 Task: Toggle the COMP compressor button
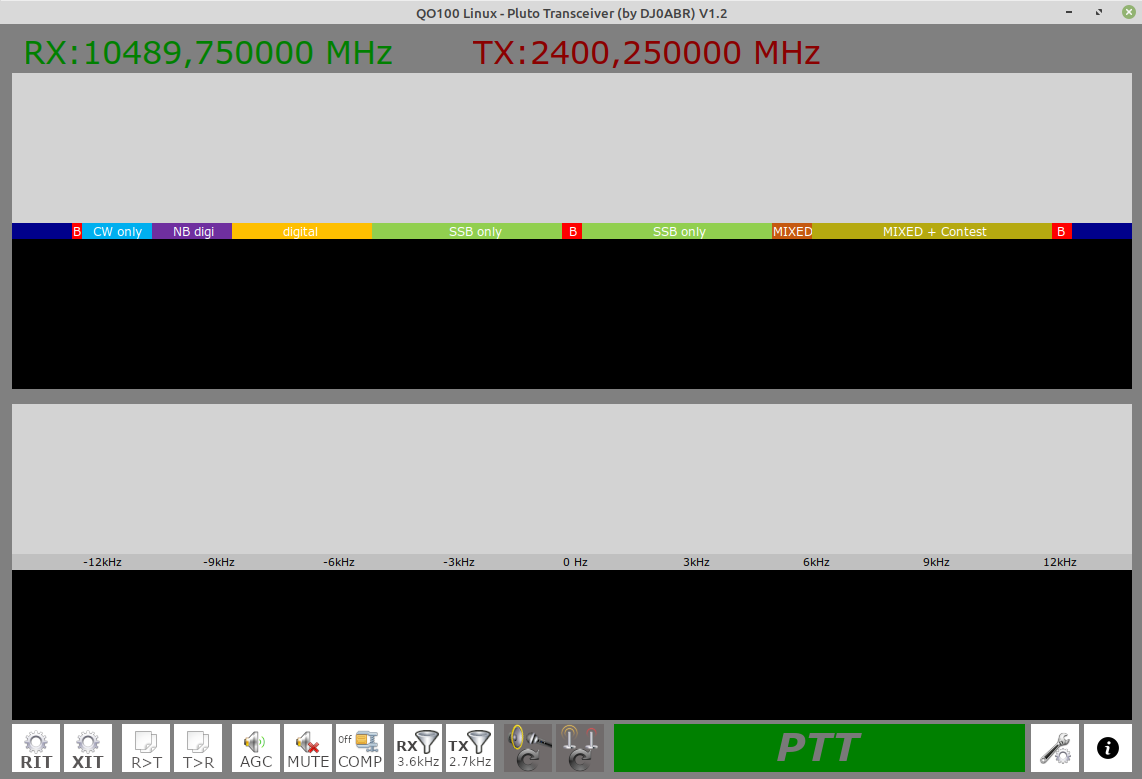coord(360,748)
